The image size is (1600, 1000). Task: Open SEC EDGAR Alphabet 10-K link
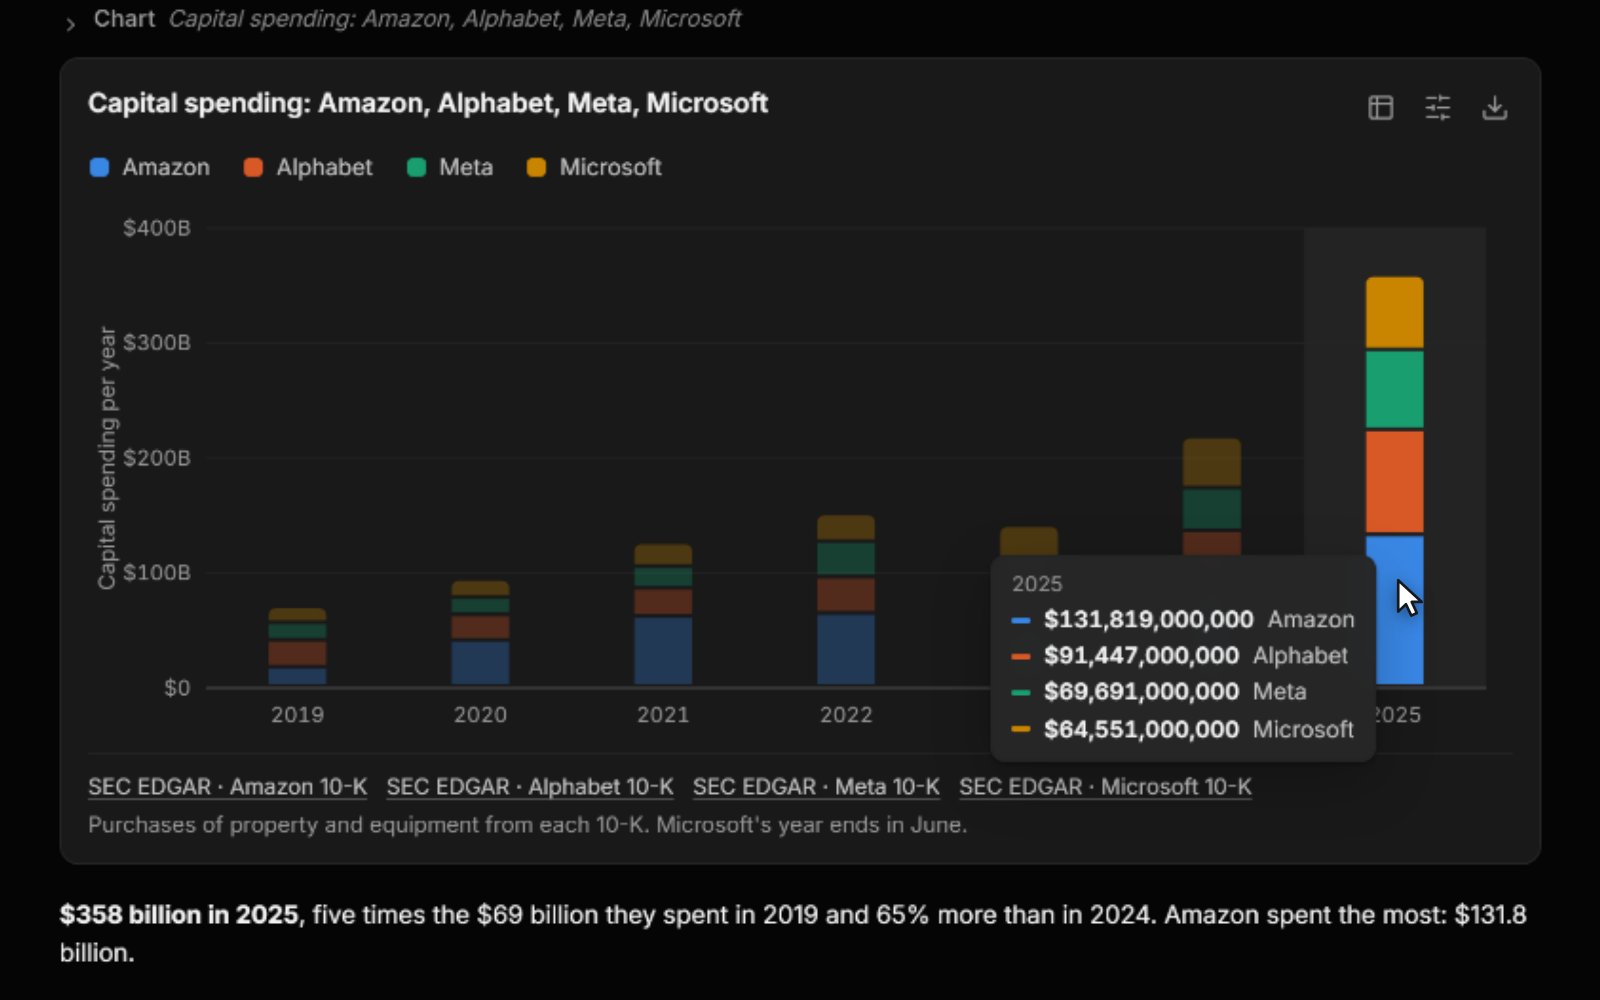[x=530, y=787]
